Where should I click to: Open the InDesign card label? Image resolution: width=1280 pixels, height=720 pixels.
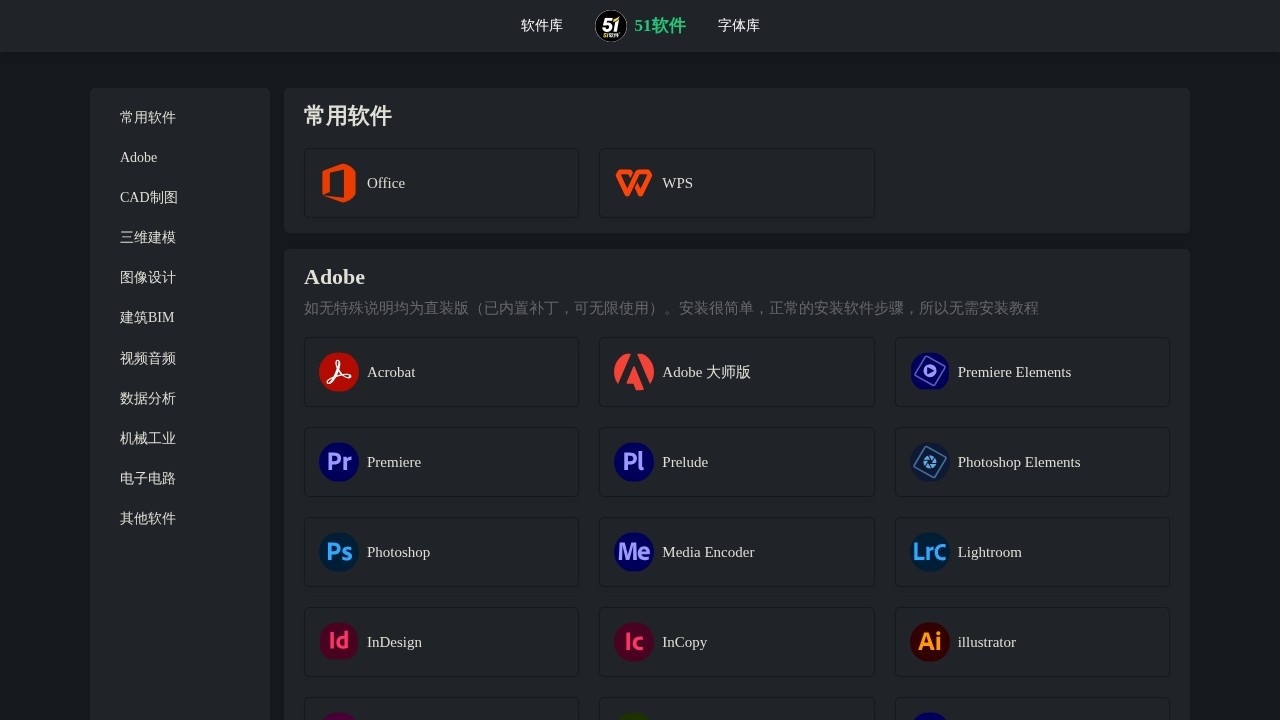(394, 642)
